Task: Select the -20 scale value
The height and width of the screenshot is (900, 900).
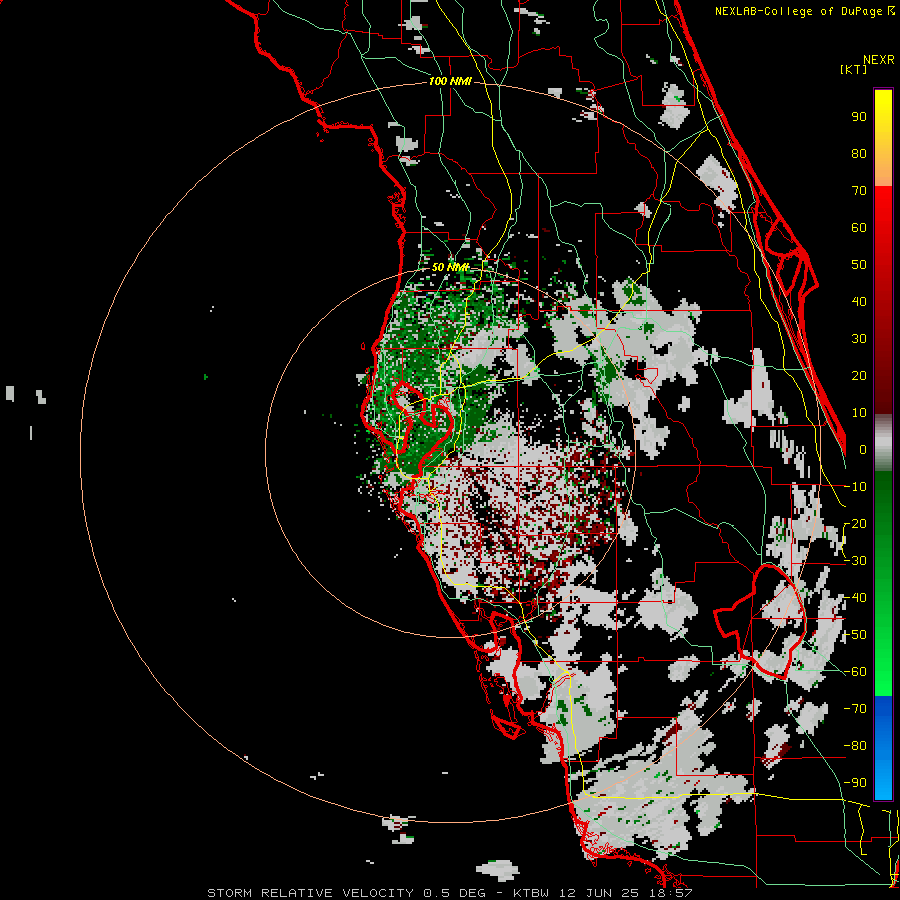Action: 855,523
